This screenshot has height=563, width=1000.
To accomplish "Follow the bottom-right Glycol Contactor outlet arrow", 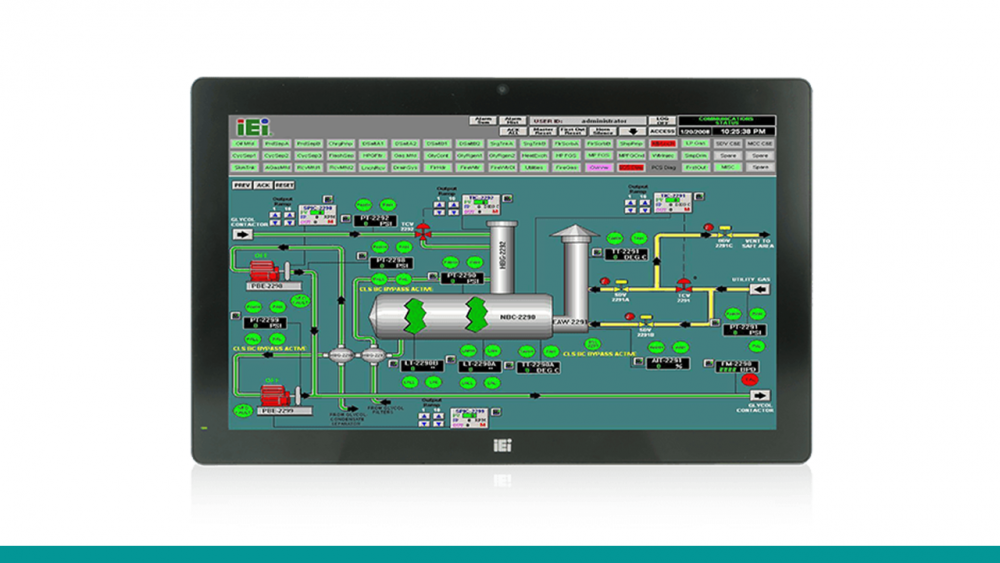I will click(760, 395).
